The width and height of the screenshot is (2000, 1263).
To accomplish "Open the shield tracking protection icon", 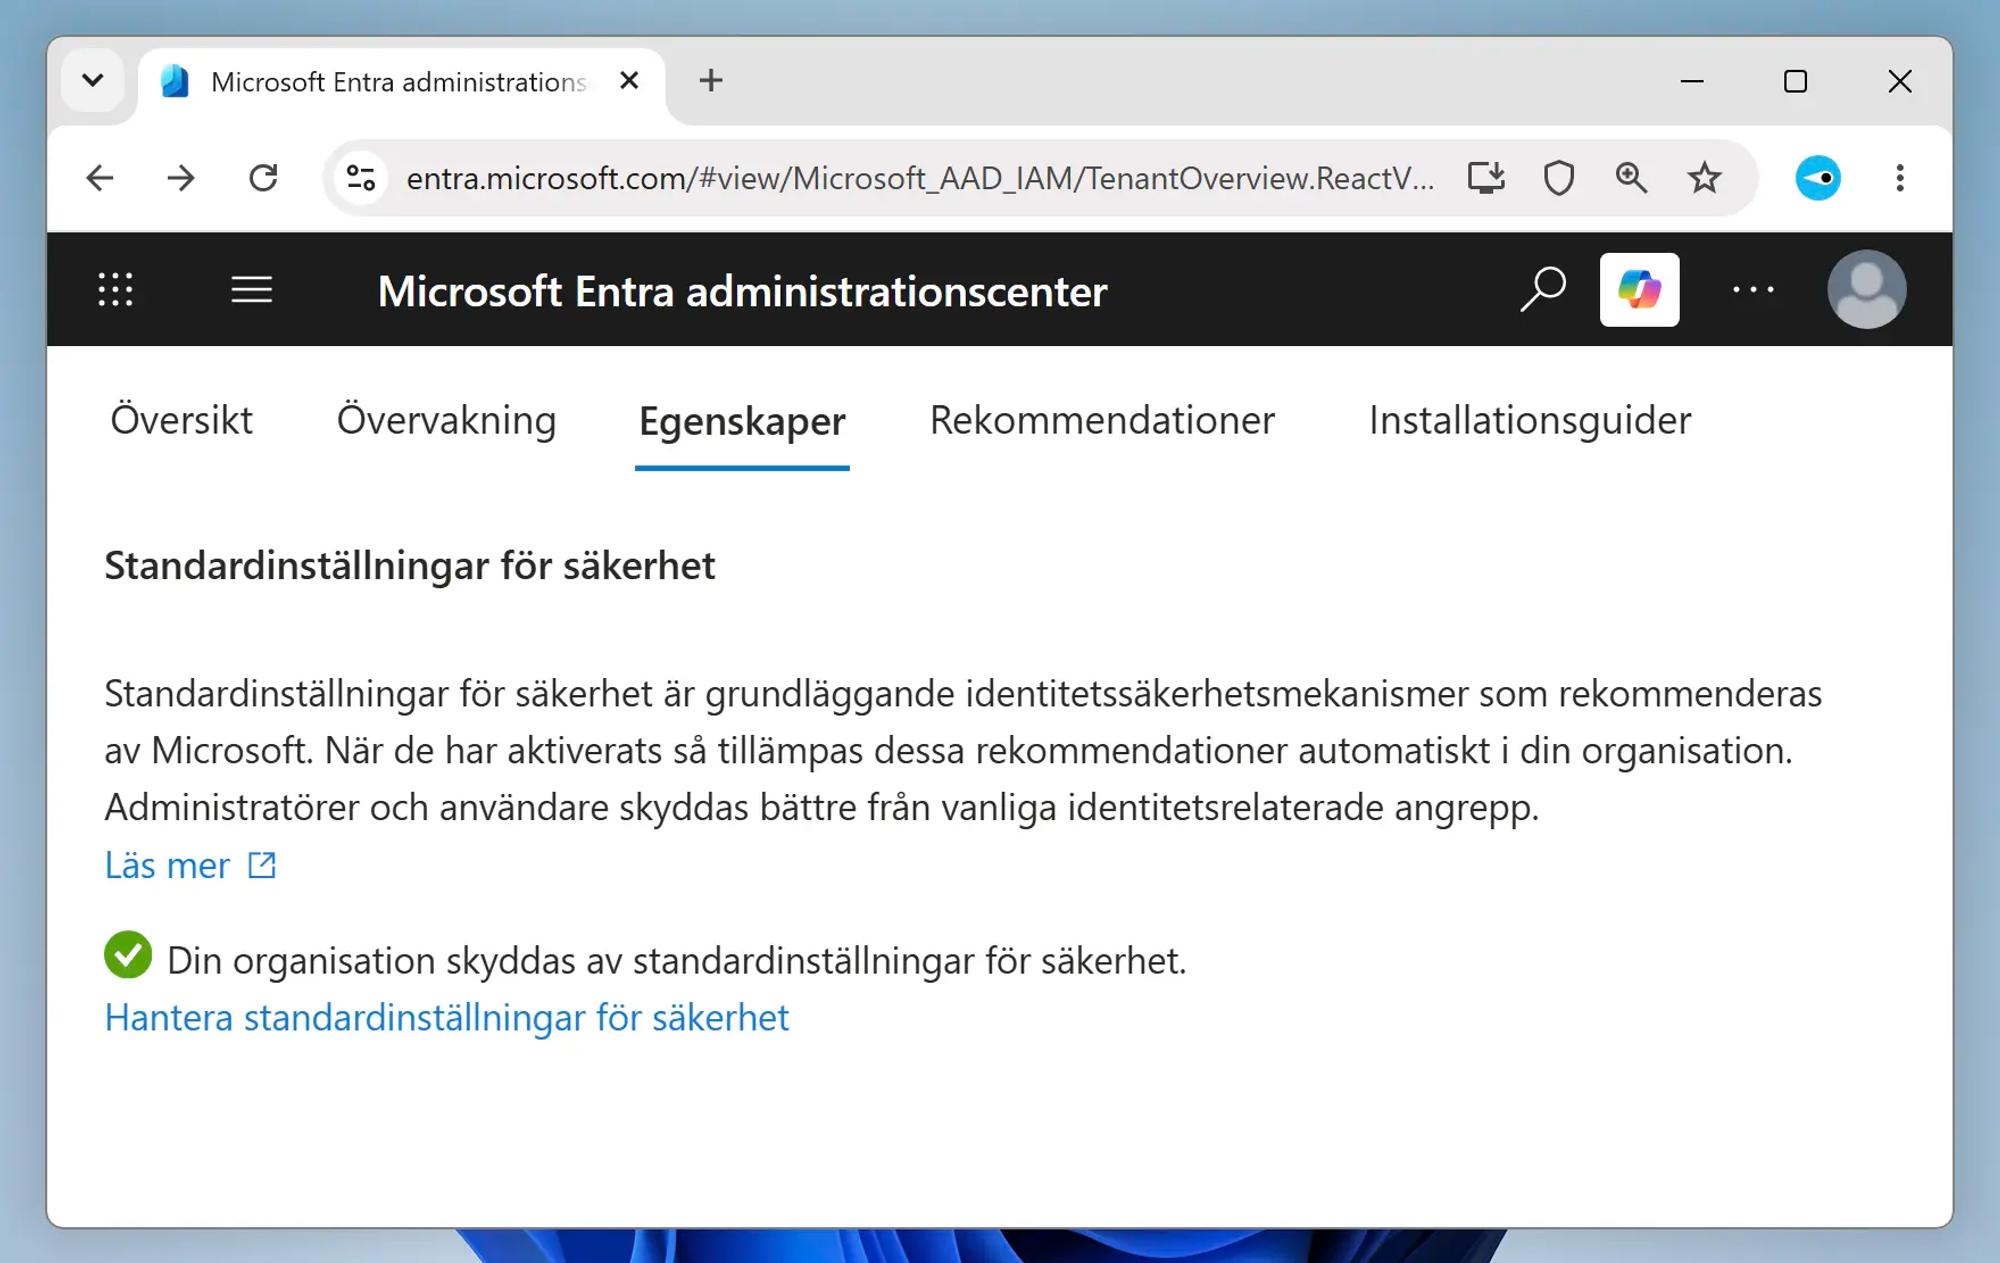I will coord(1559,178).
